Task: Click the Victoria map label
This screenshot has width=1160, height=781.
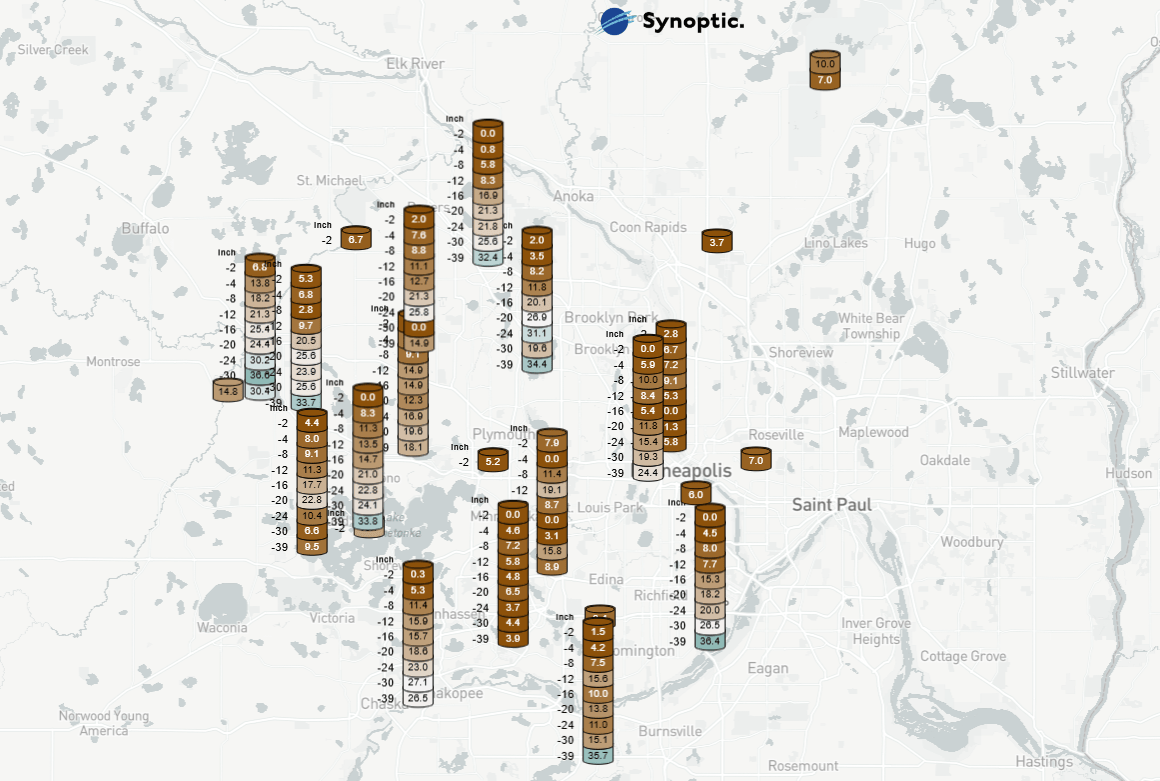Action: (332, 618)
